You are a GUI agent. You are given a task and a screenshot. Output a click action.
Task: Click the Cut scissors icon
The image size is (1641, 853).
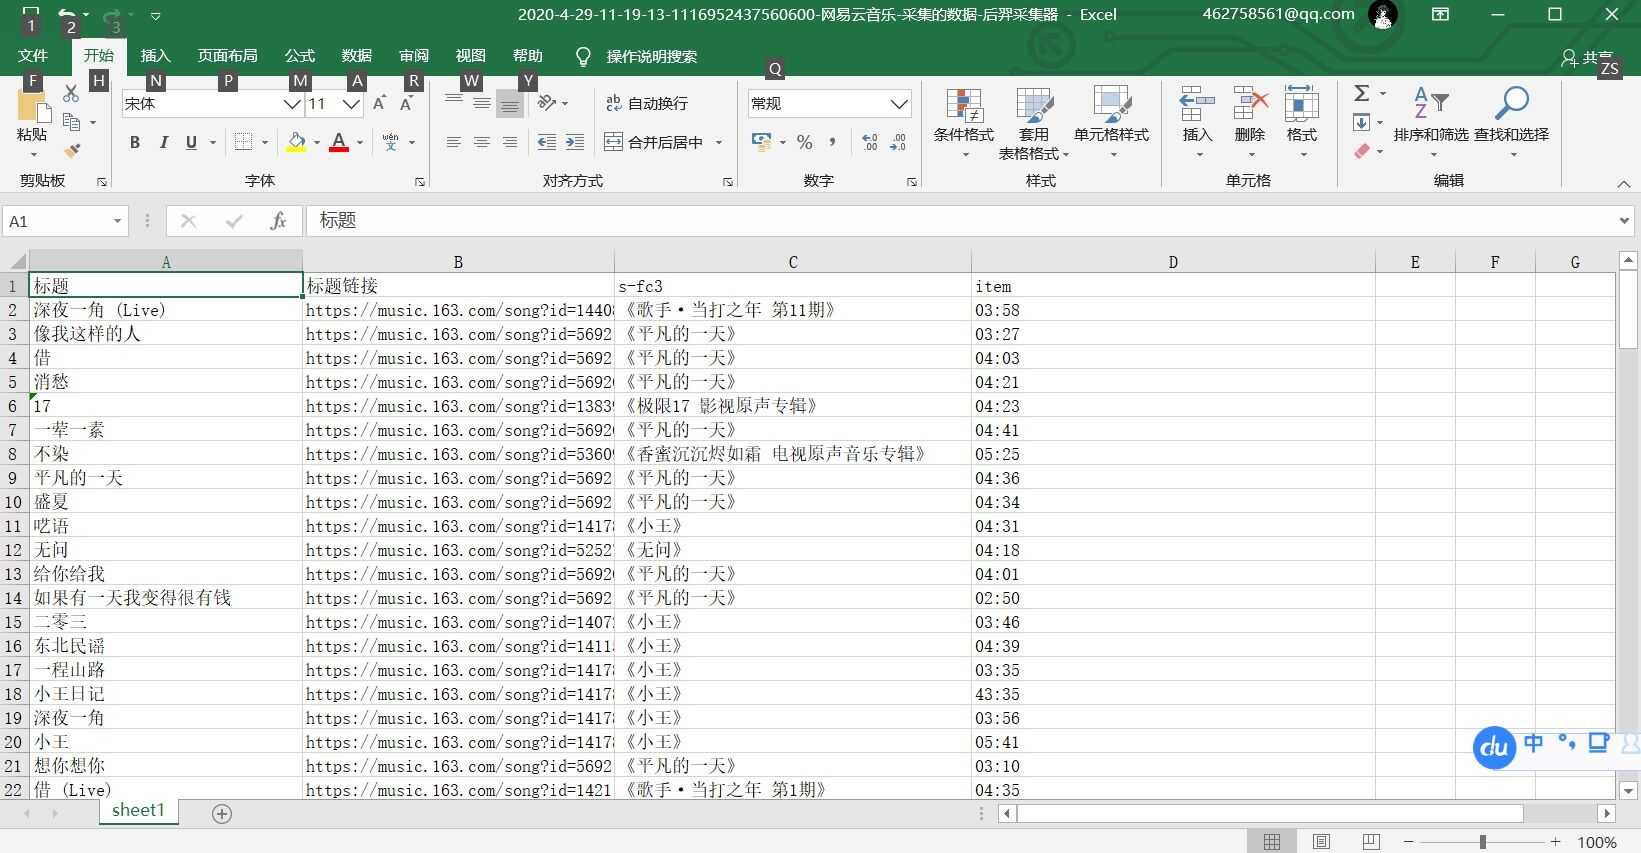[x=71, y=94]
